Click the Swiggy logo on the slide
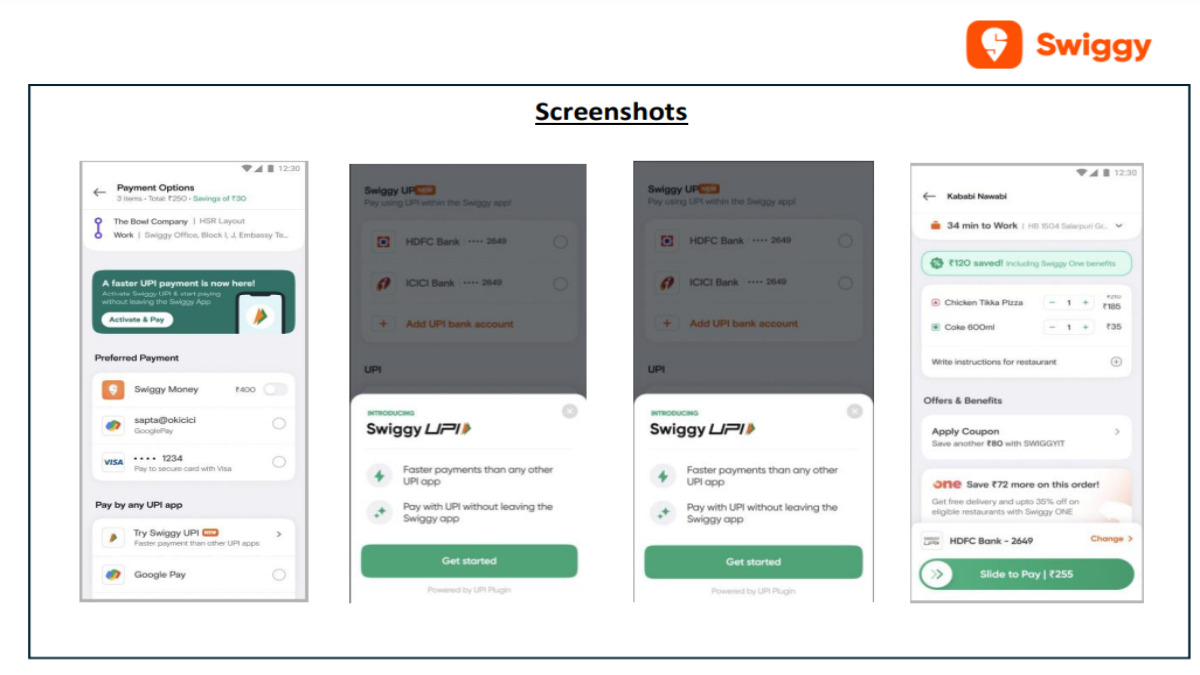 pos(1059,45)
